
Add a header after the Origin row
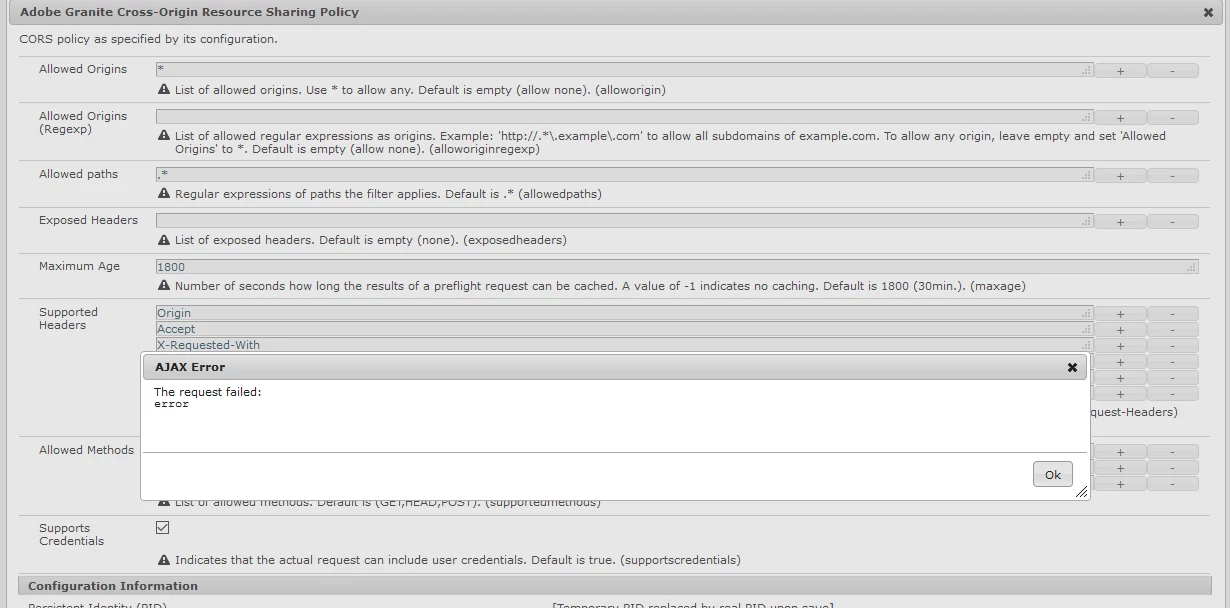point(1120,314)
